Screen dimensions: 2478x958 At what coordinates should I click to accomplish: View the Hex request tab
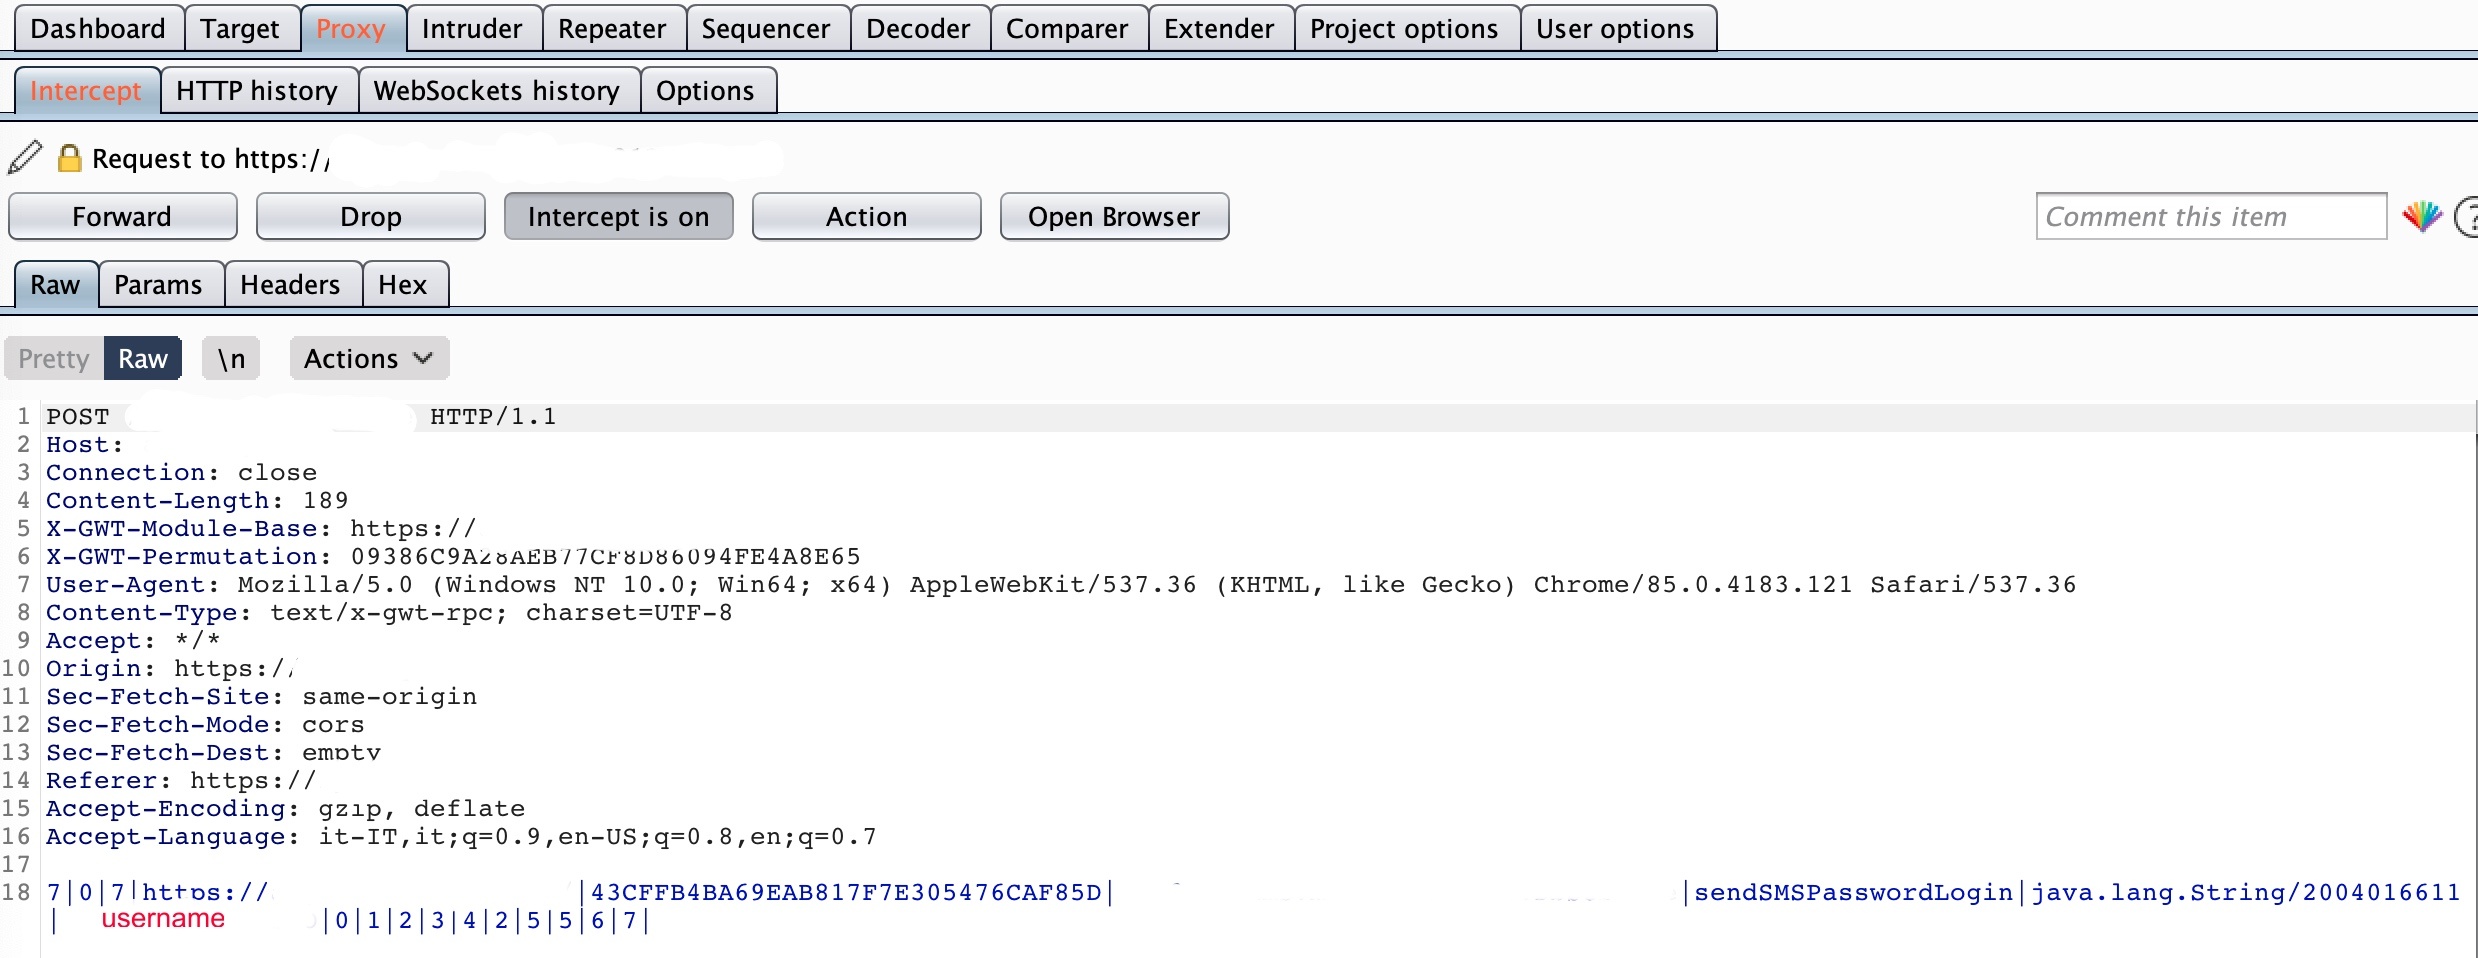403,285
